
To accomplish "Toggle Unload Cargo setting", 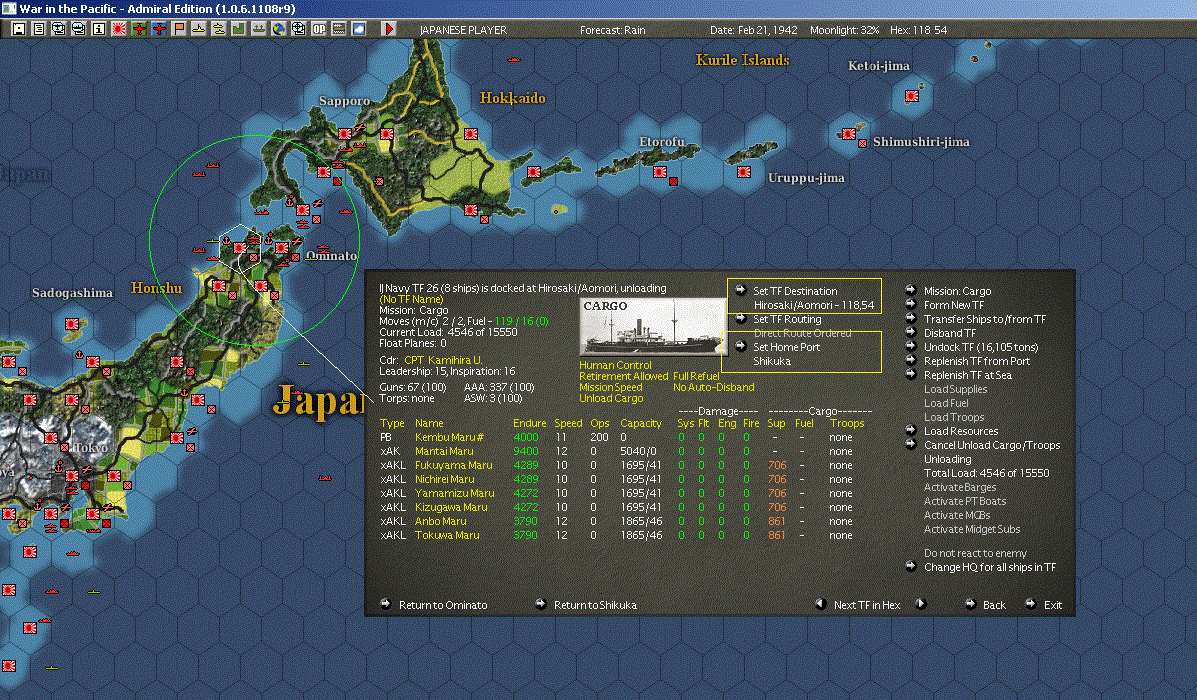I will pos(611,398).
